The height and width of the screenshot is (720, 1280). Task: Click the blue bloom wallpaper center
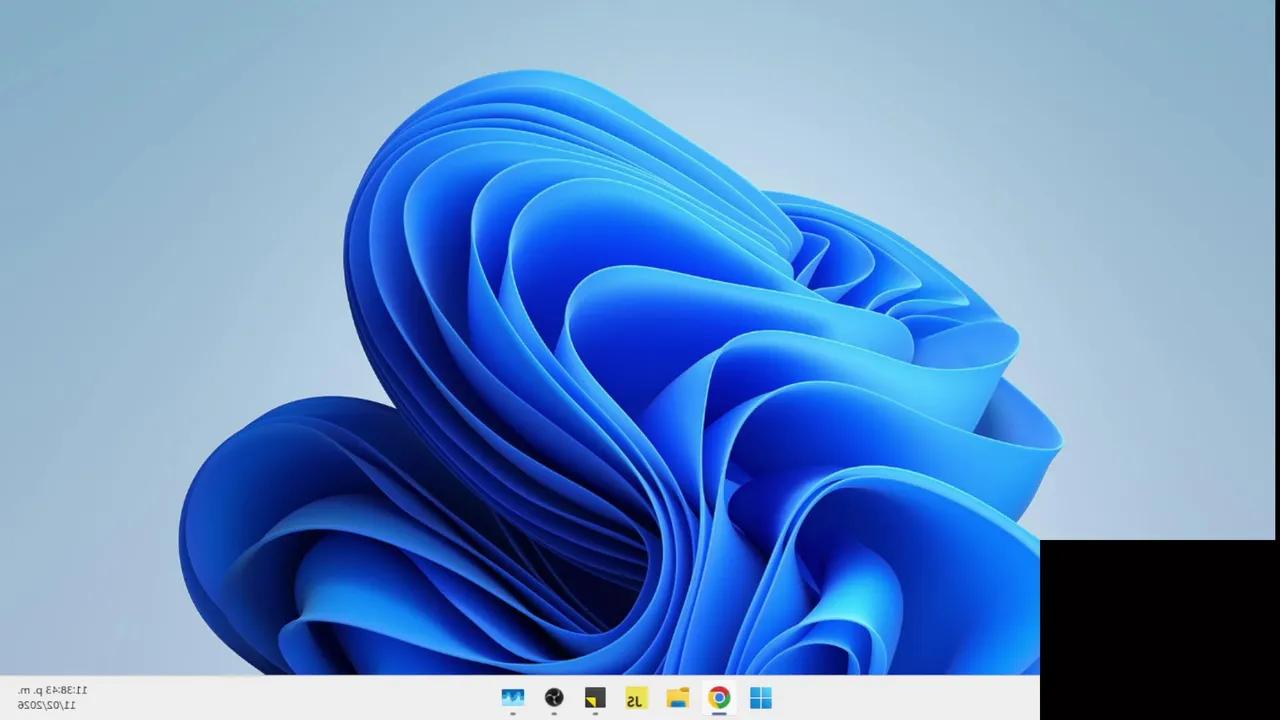[620, 380]
